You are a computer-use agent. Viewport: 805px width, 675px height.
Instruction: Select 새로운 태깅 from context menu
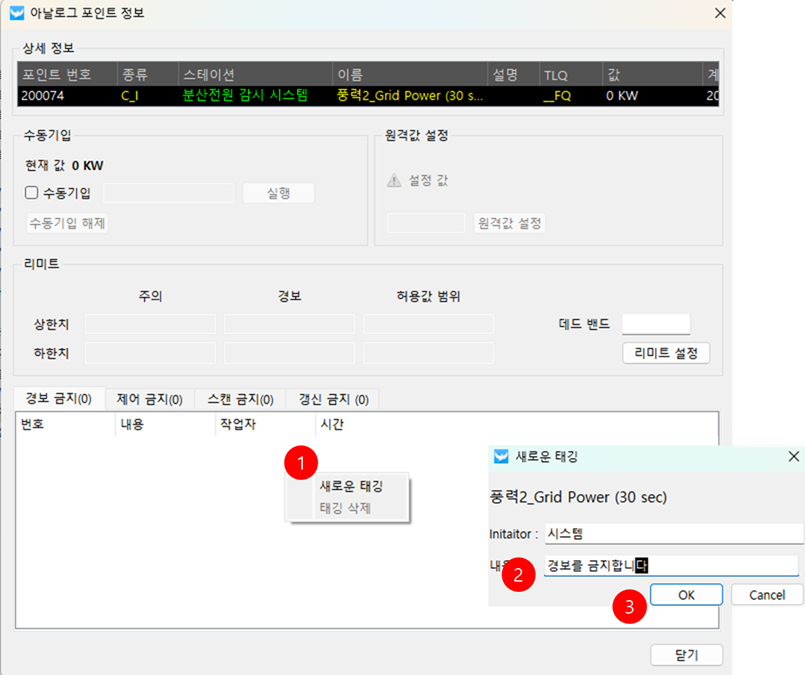tap(350, 486)
